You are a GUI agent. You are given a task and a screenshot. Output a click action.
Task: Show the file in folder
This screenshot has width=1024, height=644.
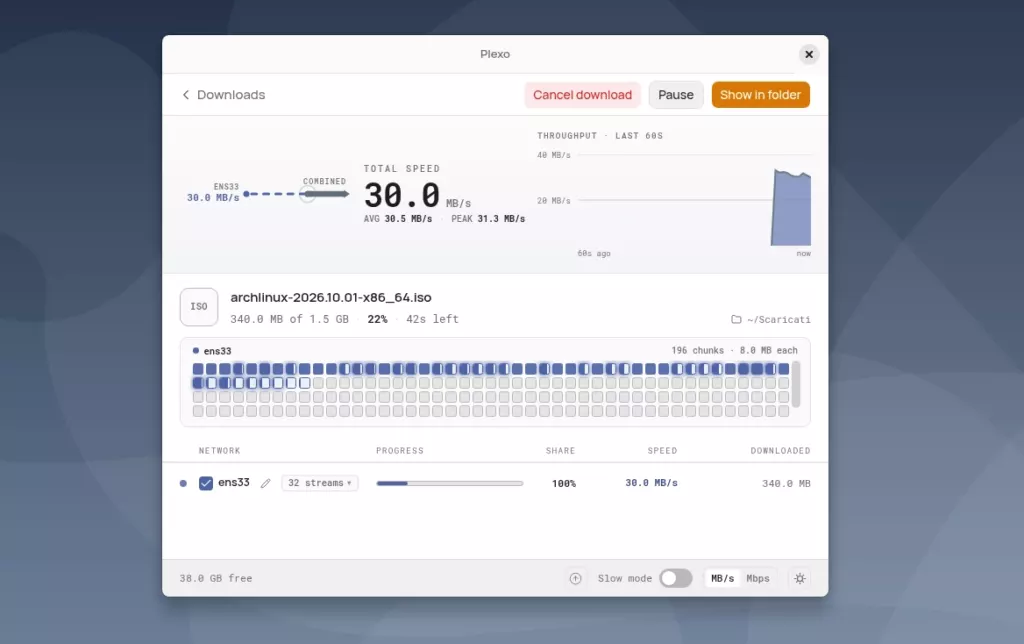click(760, 95)
